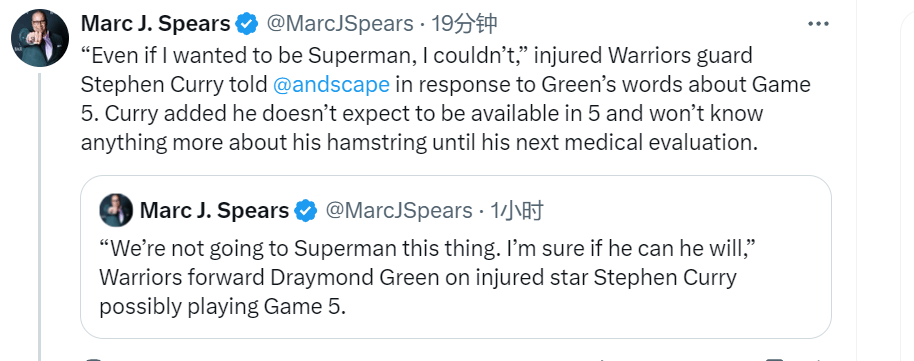Click the 19分钟 timestamp
The width and height of the screenshot is (914, 361).
pyautogui.click(x=463, y=24)
